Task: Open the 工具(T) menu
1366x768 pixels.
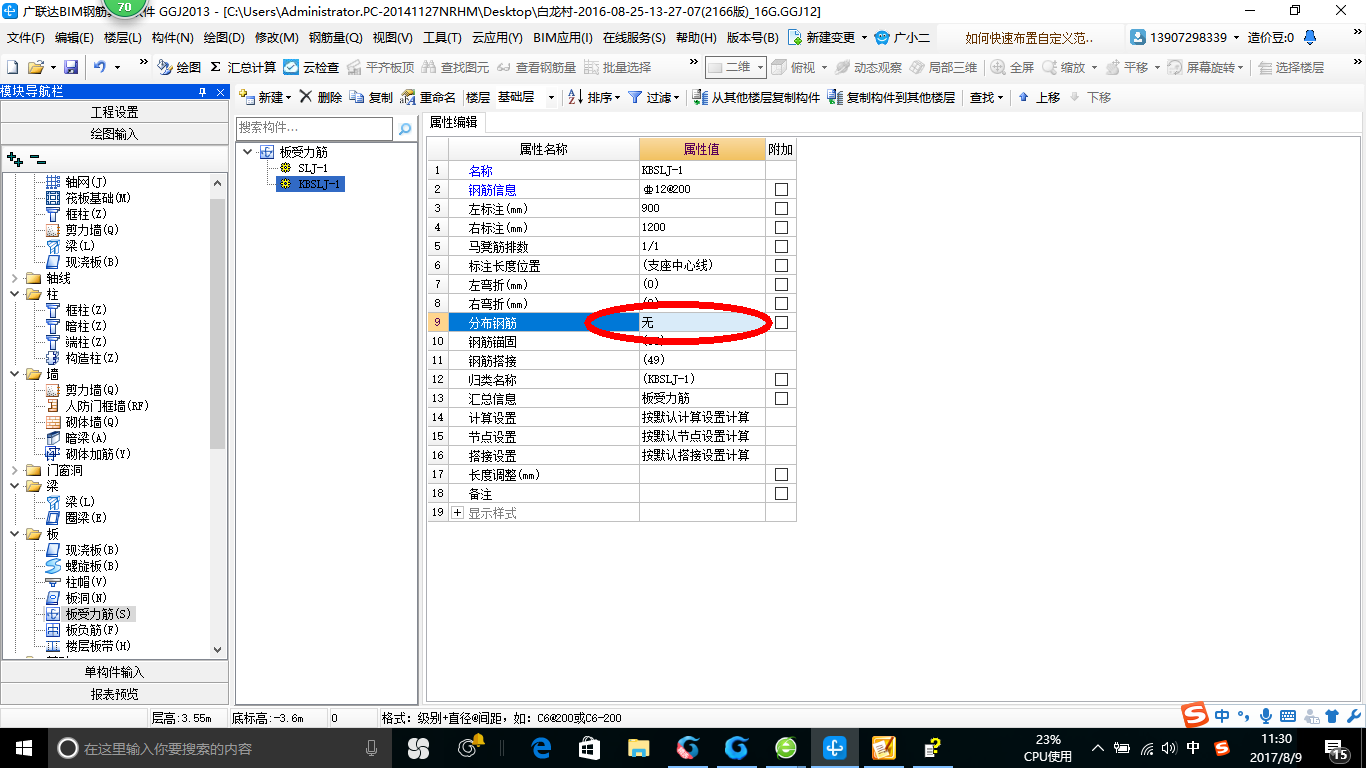Action: [x=442, y=37]
